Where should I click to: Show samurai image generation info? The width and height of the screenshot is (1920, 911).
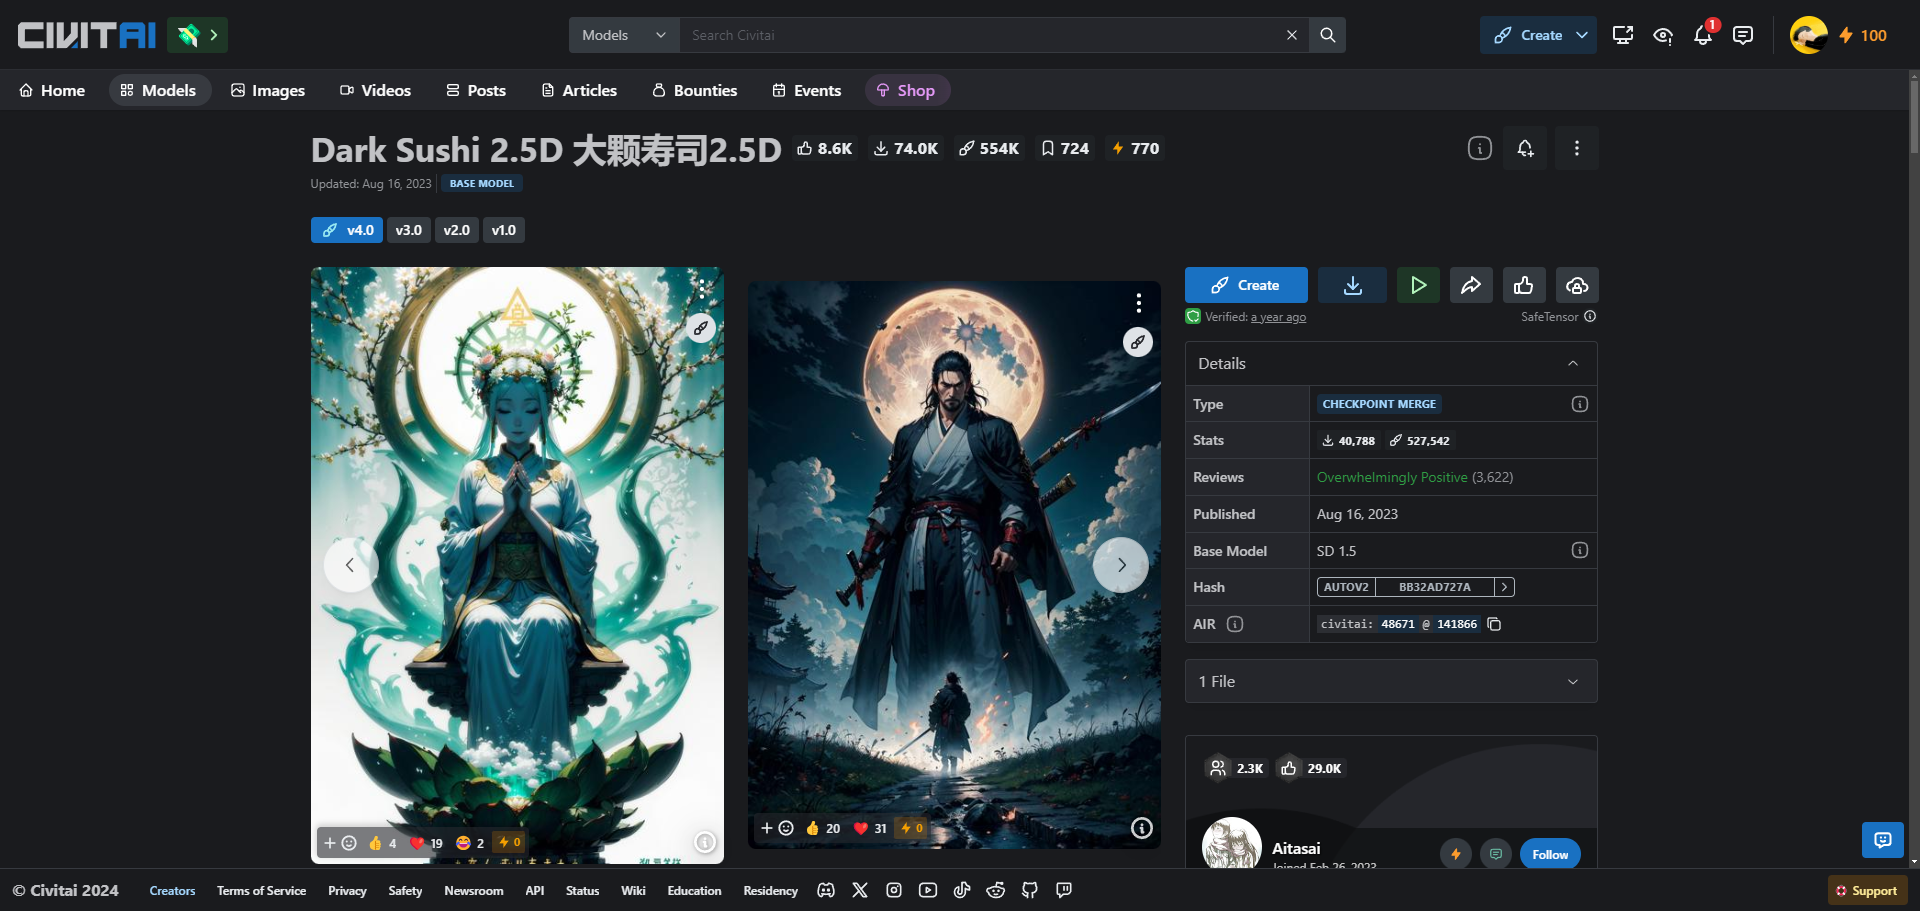1141,828
